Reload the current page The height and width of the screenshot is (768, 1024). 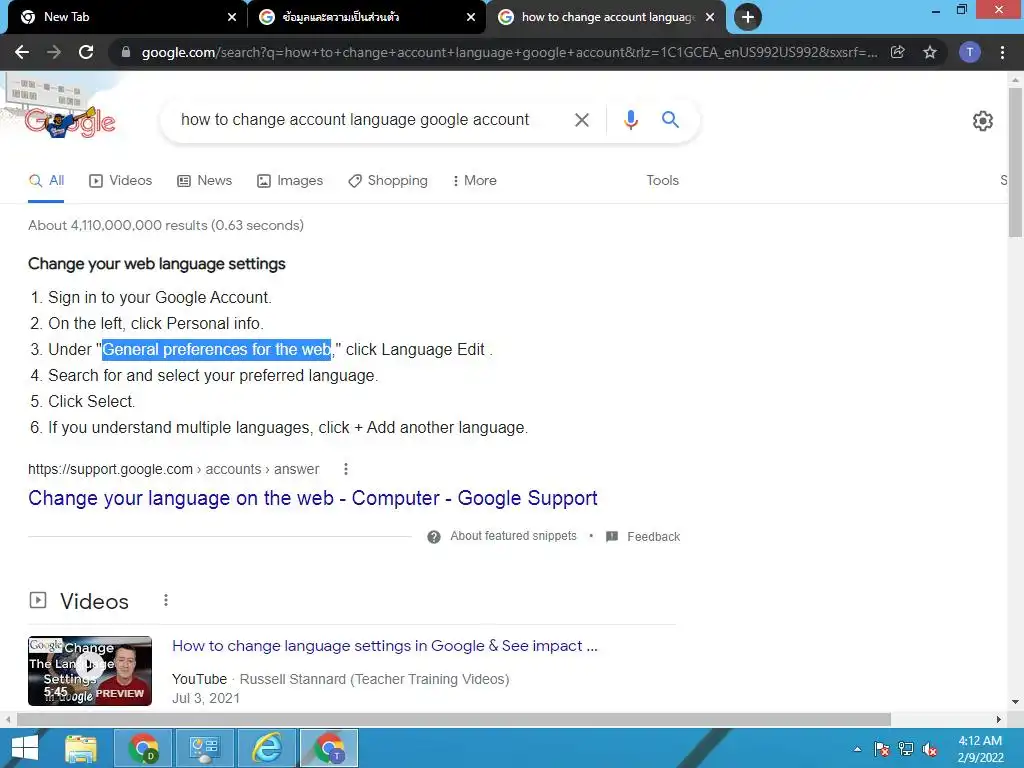tap(86, 52)
